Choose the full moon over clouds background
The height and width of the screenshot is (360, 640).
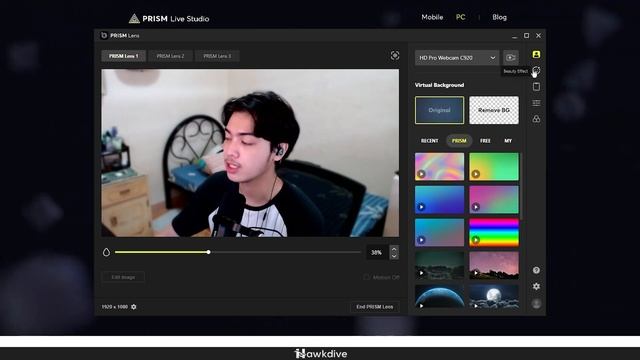[x=494, y=297]
